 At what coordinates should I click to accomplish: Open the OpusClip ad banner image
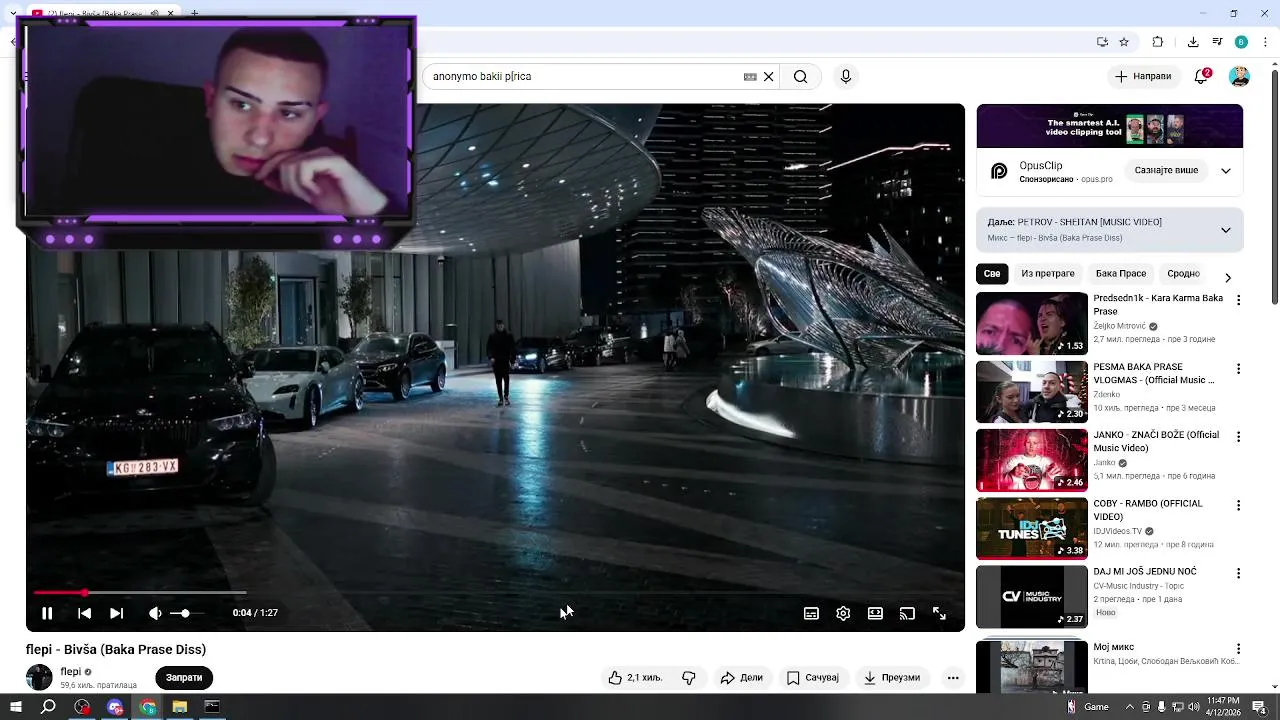(1110, 126)
